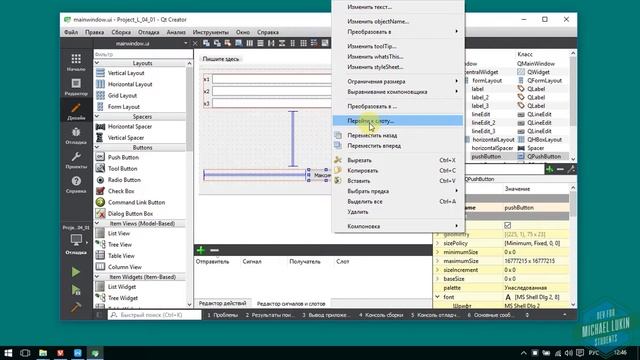Switch to Редактор действий tab
The width and height of the screenshot is (640, 360).
(x=222, y=303)
